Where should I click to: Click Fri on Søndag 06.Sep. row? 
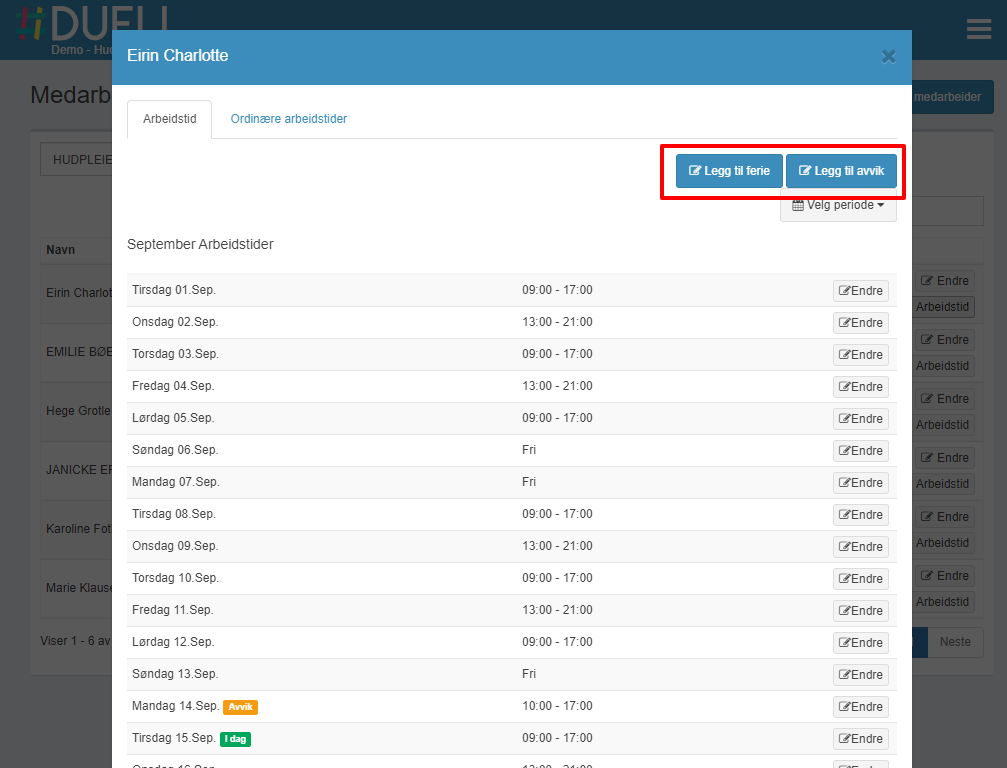click(x=529, y=450)
